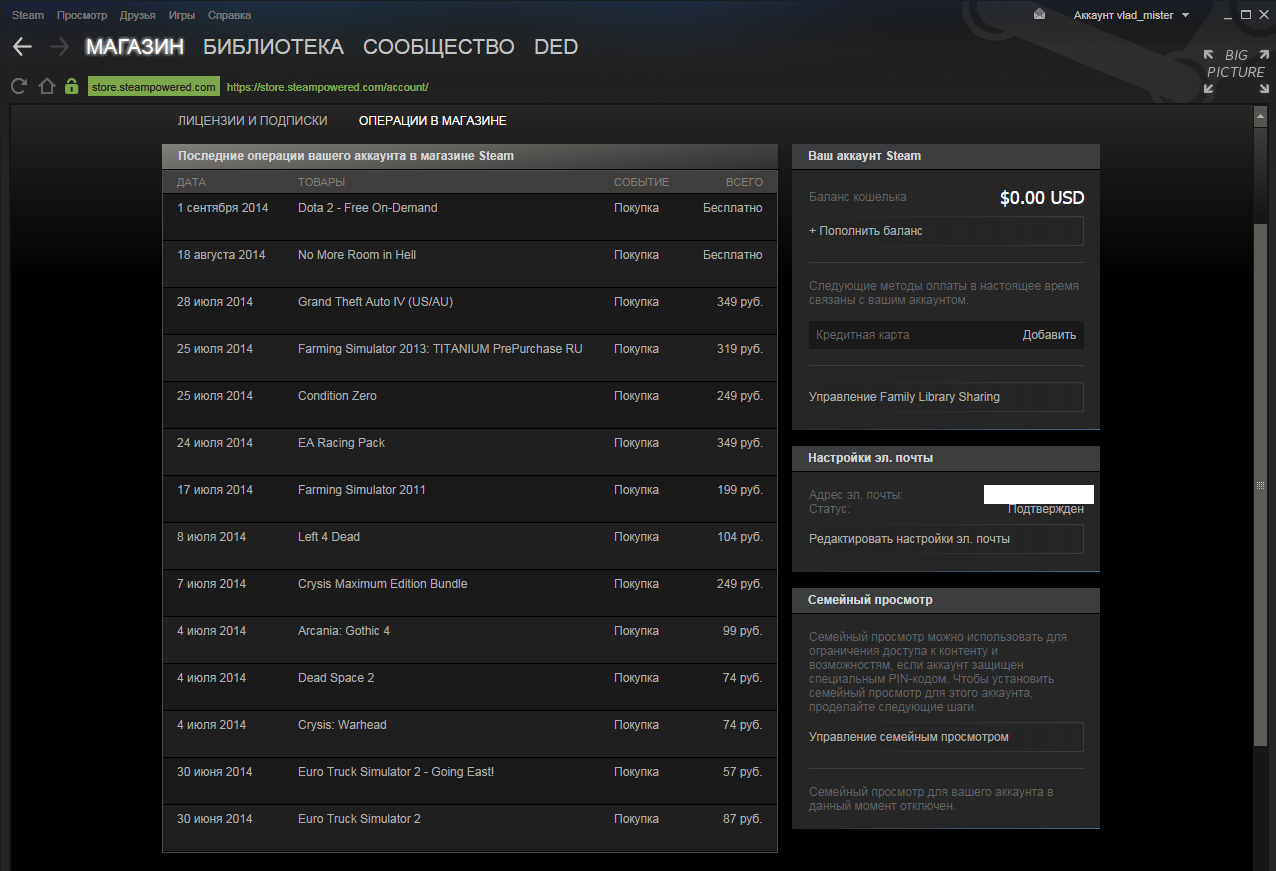Click the 349 руб. price for GTA IV
Screen dimensions: 1276x871
(742, 302)
